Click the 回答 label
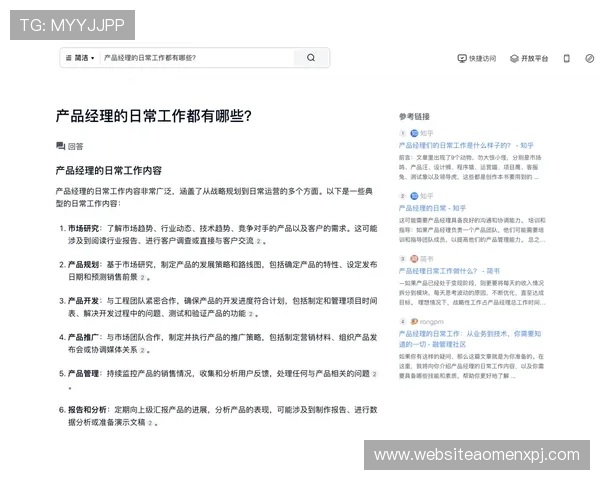600x480 pixels. coord(75,146)
